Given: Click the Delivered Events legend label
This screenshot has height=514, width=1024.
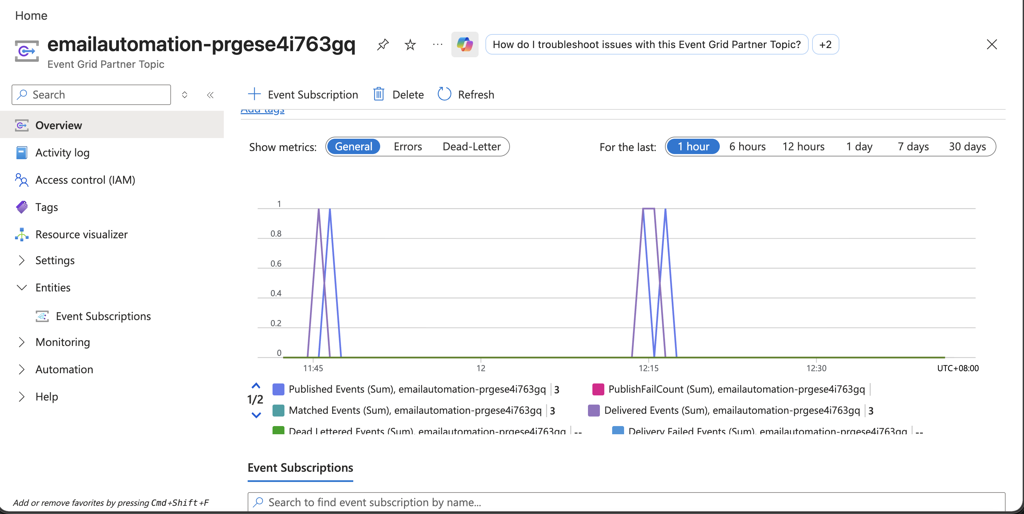Looking at the screenshot, I should click(x=732, y=411).
